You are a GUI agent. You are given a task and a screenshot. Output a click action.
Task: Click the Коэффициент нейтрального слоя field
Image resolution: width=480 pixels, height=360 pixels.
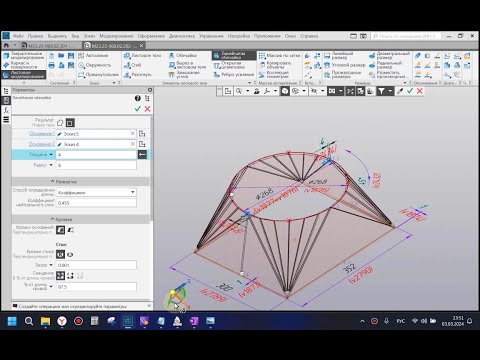pos(96,203)
